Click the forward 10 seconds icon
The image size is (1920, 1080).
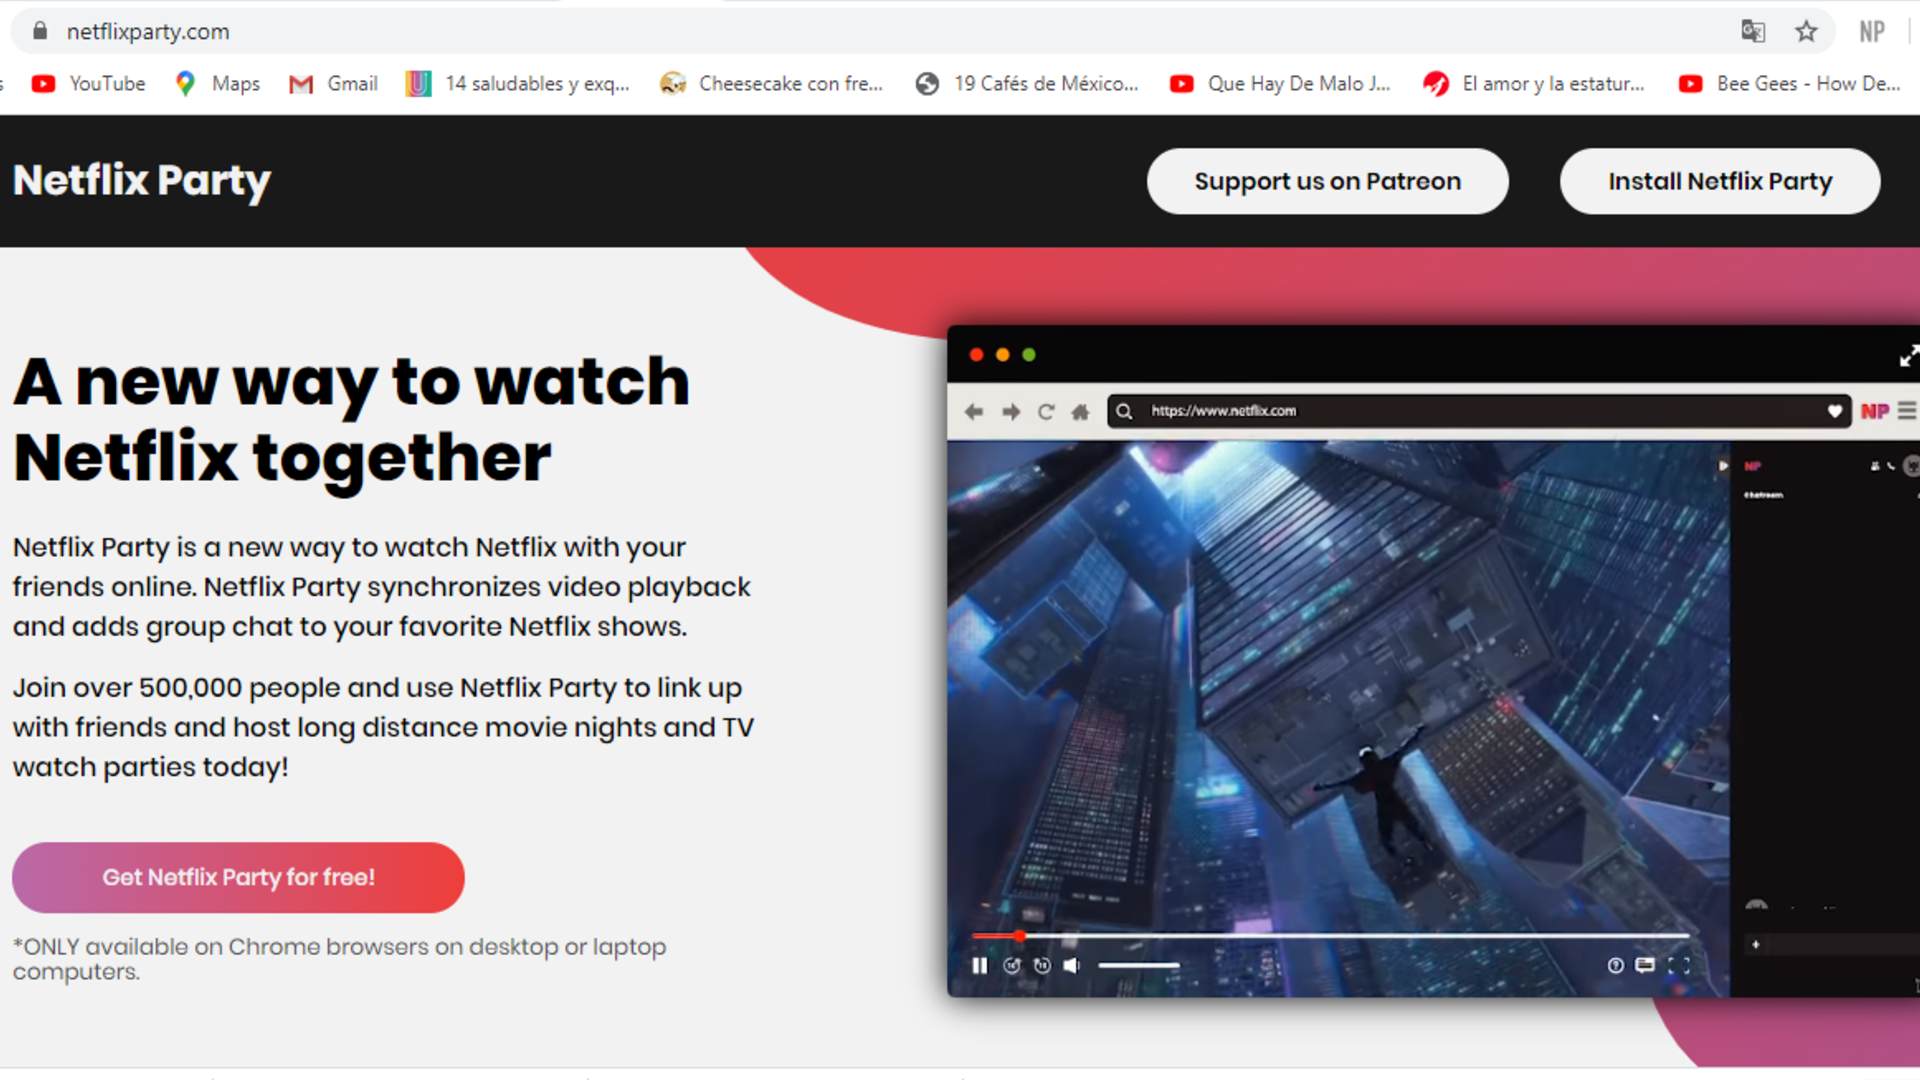pyautogui.click(x=1042, y=965)
